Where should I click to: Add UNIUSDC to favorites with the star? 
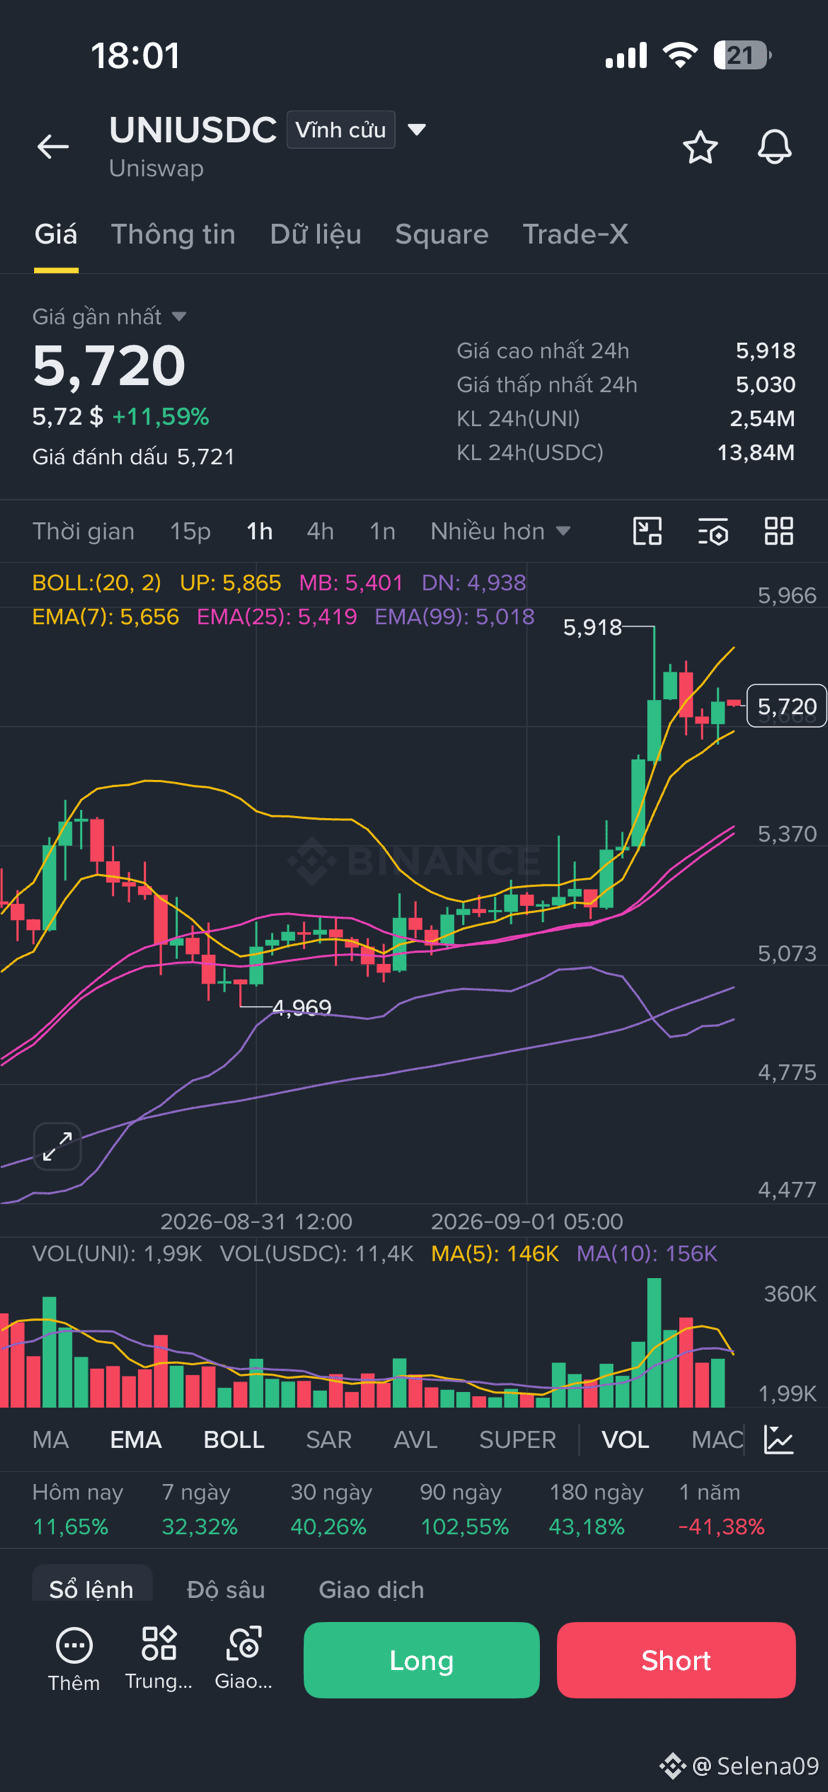coord(700,147)
